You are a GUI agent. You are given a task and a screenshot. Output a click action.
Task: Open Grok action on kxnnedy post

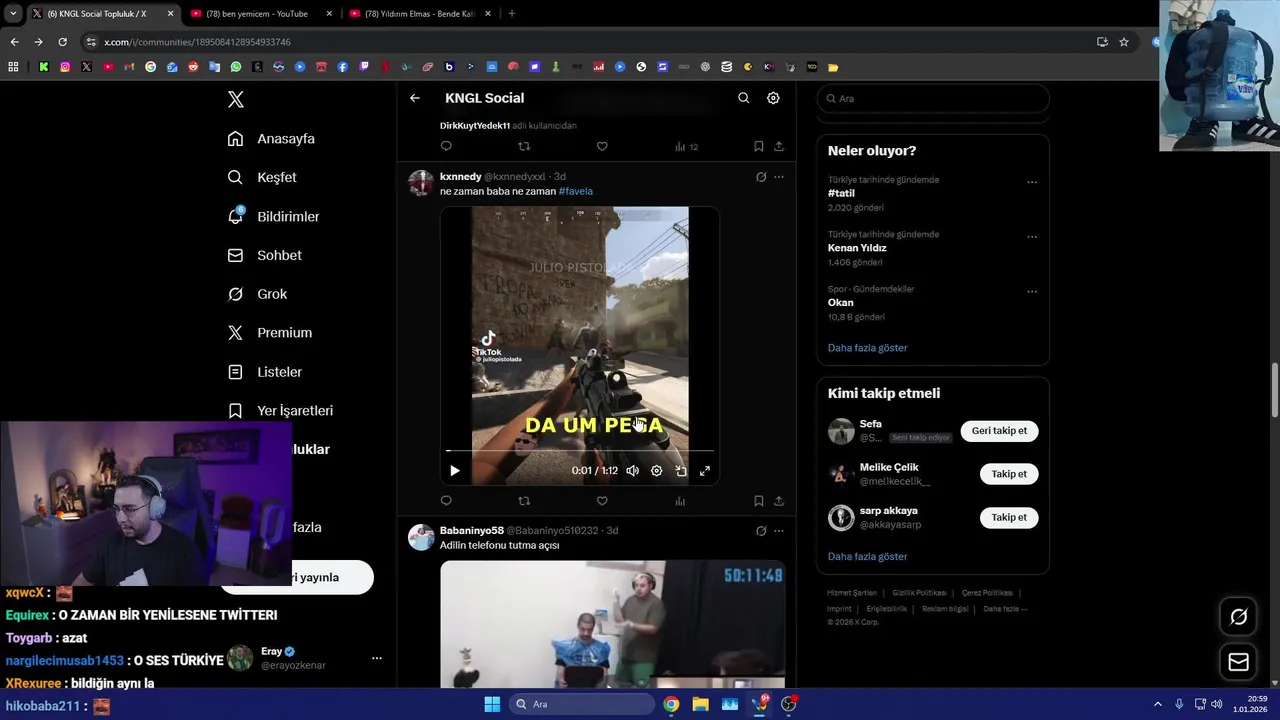[761, 177]
